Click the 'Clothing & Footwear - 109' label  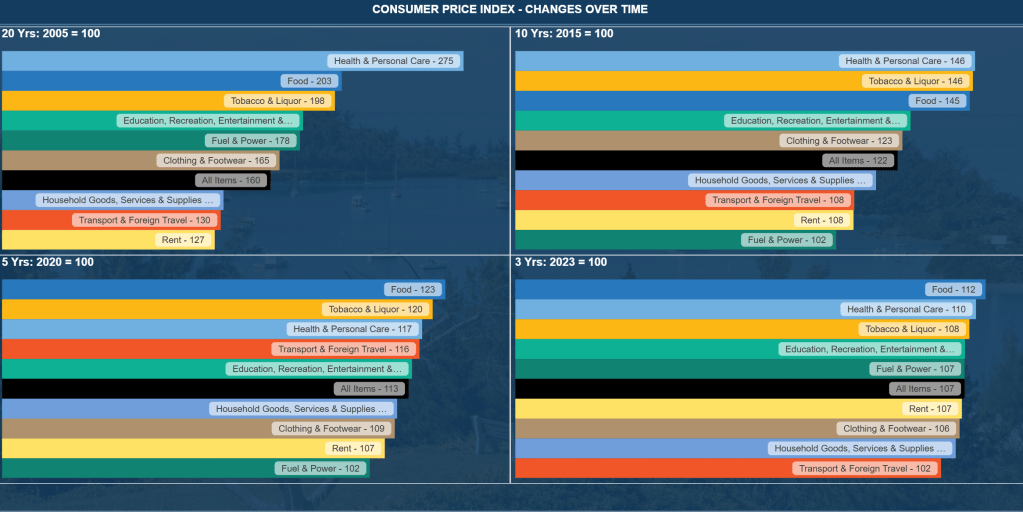coord(331,429)
